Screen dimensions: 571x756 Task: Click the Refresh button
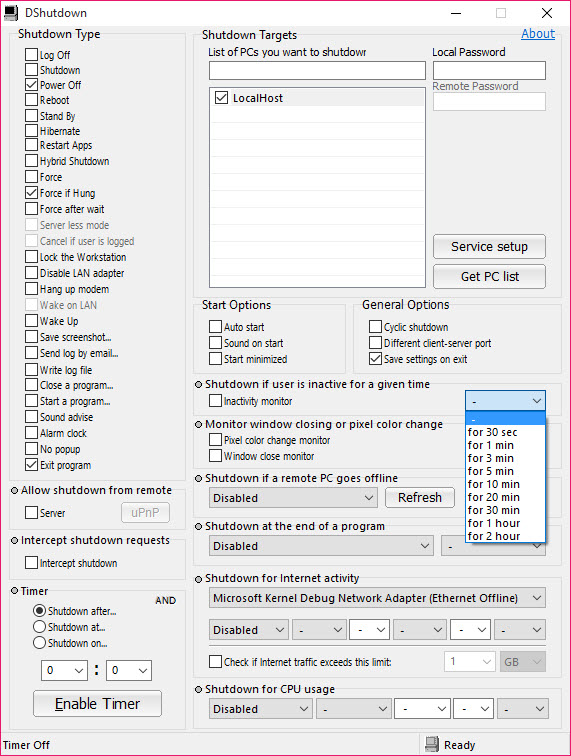tap(420, 498)
